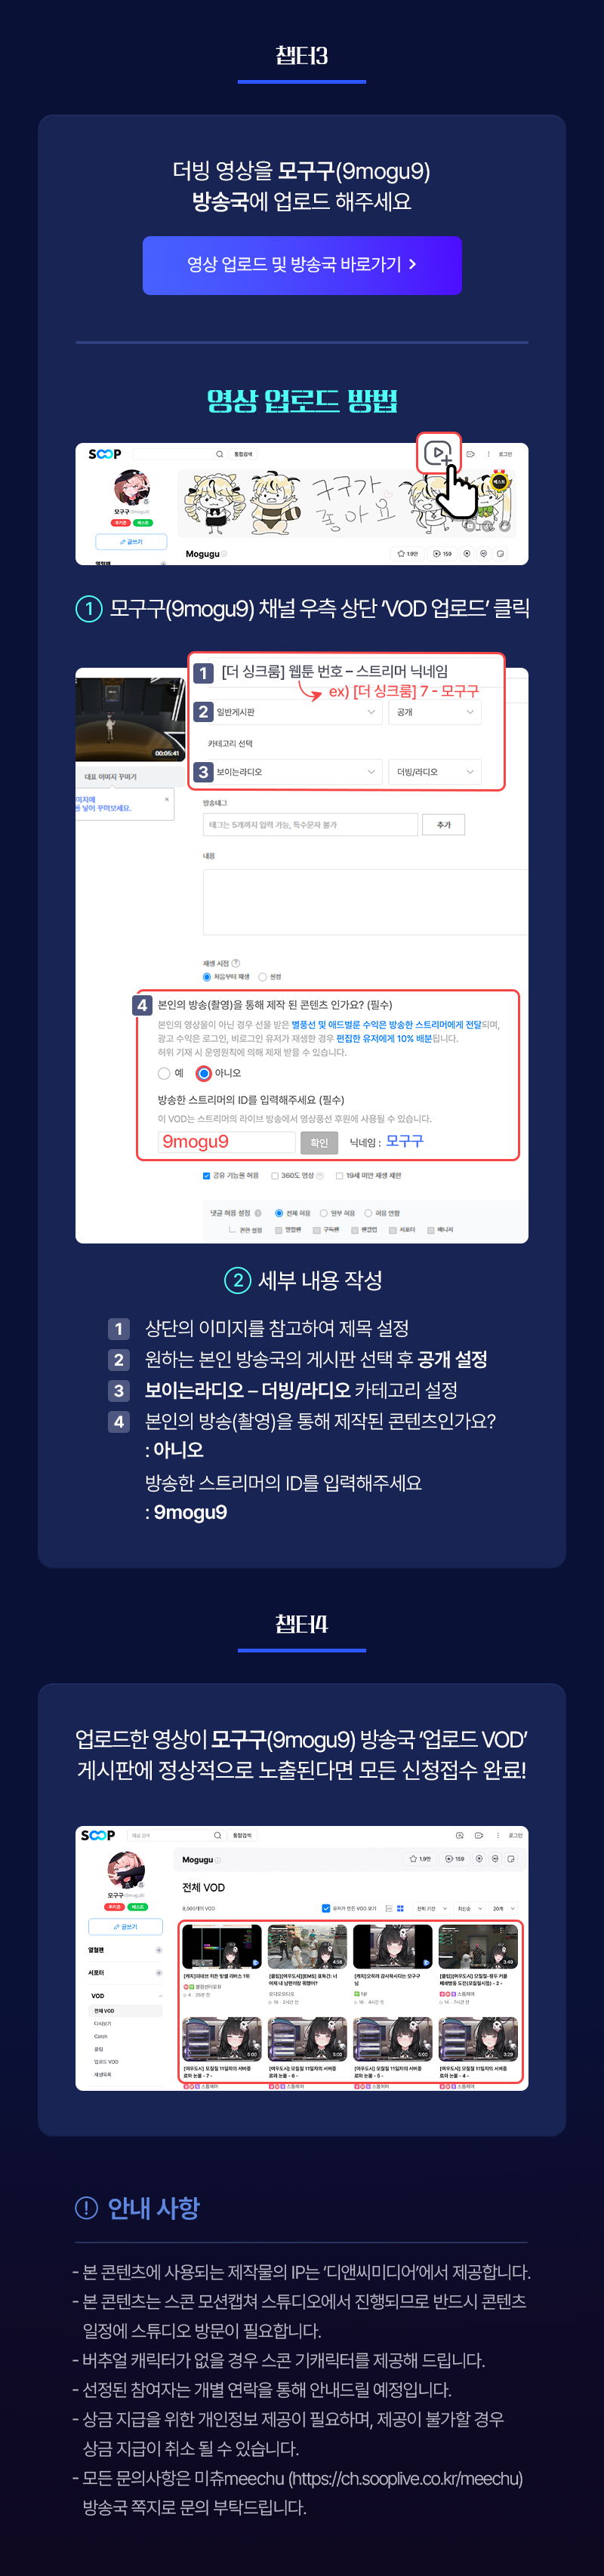Click the 확인 button next to 9mogu9
604x2576 pixels.
click(319, 1142)
